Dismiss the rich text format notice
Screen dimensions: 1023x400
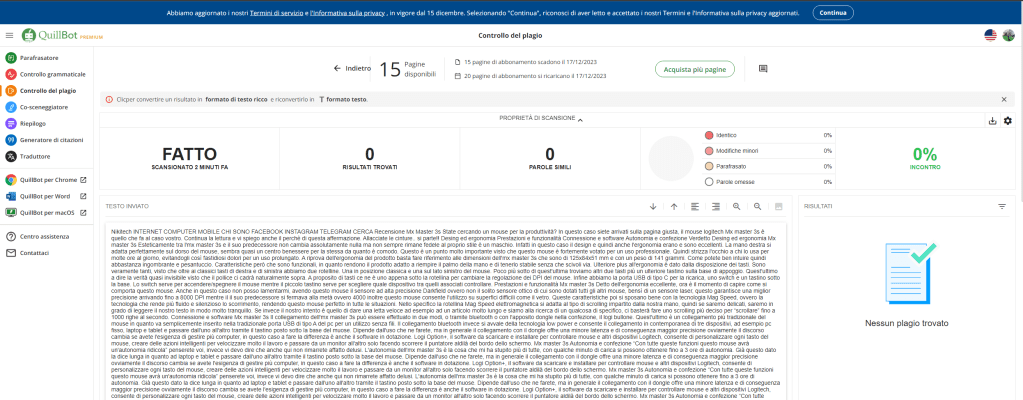tap(1004, 100)
